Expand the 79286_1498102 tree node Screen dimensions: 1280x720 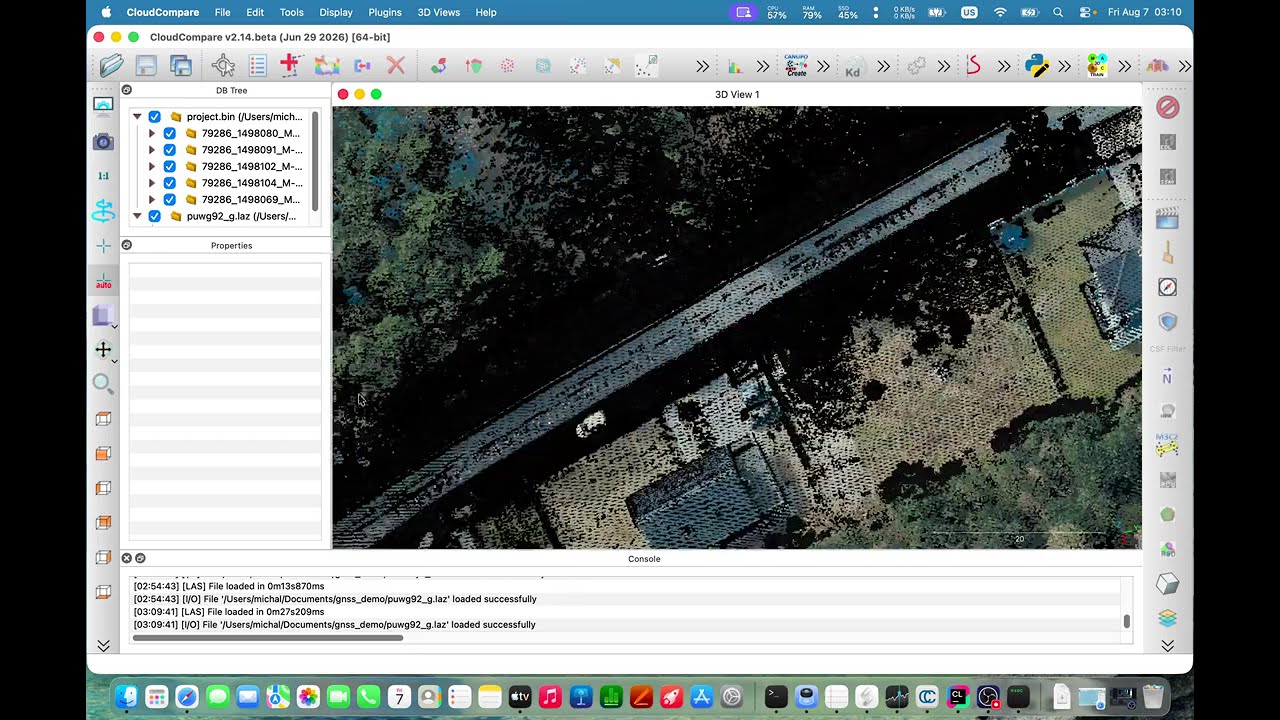pos(152,166)
